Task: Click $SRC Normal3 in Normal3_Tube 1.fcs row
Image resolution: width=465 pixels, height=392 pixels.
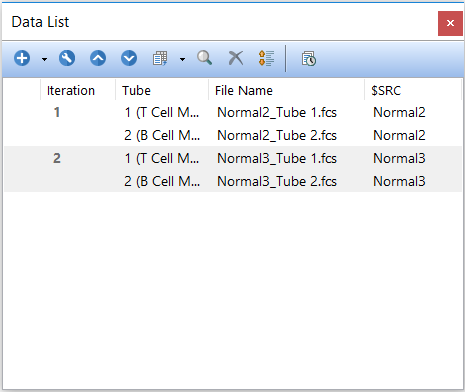Action: point(399,158)
